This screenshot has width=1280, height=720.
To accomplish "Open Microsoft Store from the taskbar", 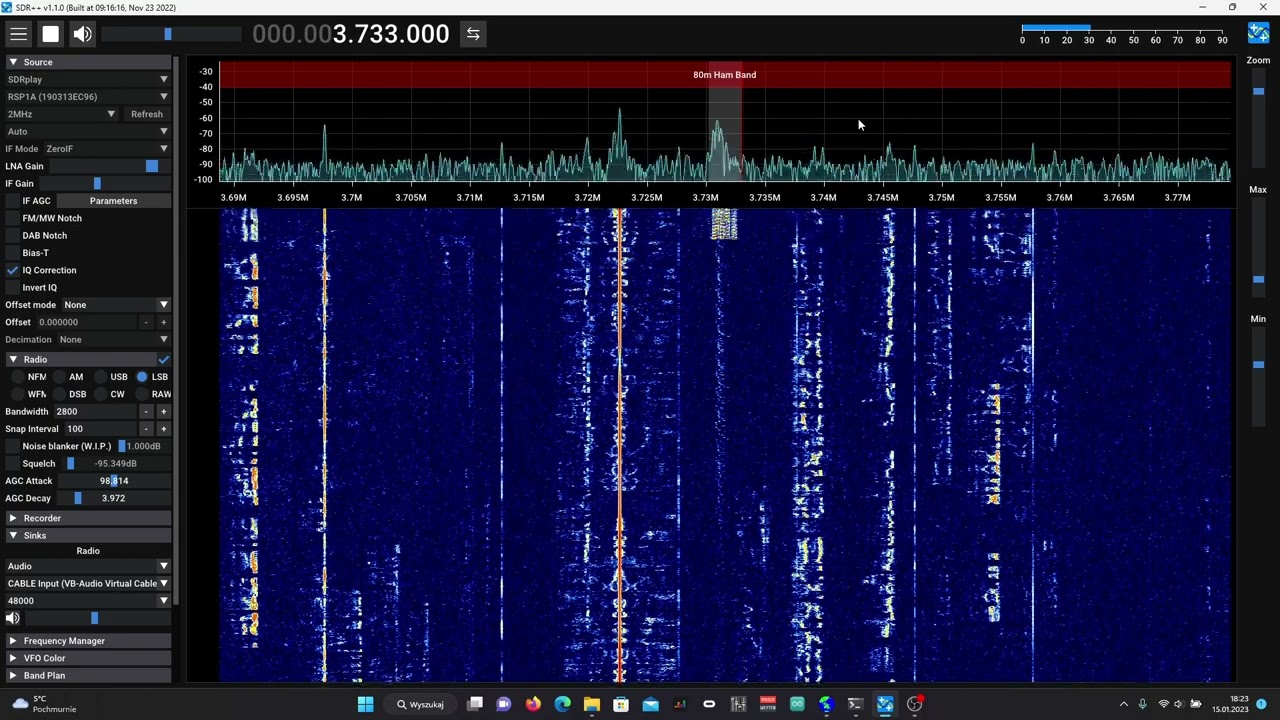I will pyautogui.click(x=621, y=704).
